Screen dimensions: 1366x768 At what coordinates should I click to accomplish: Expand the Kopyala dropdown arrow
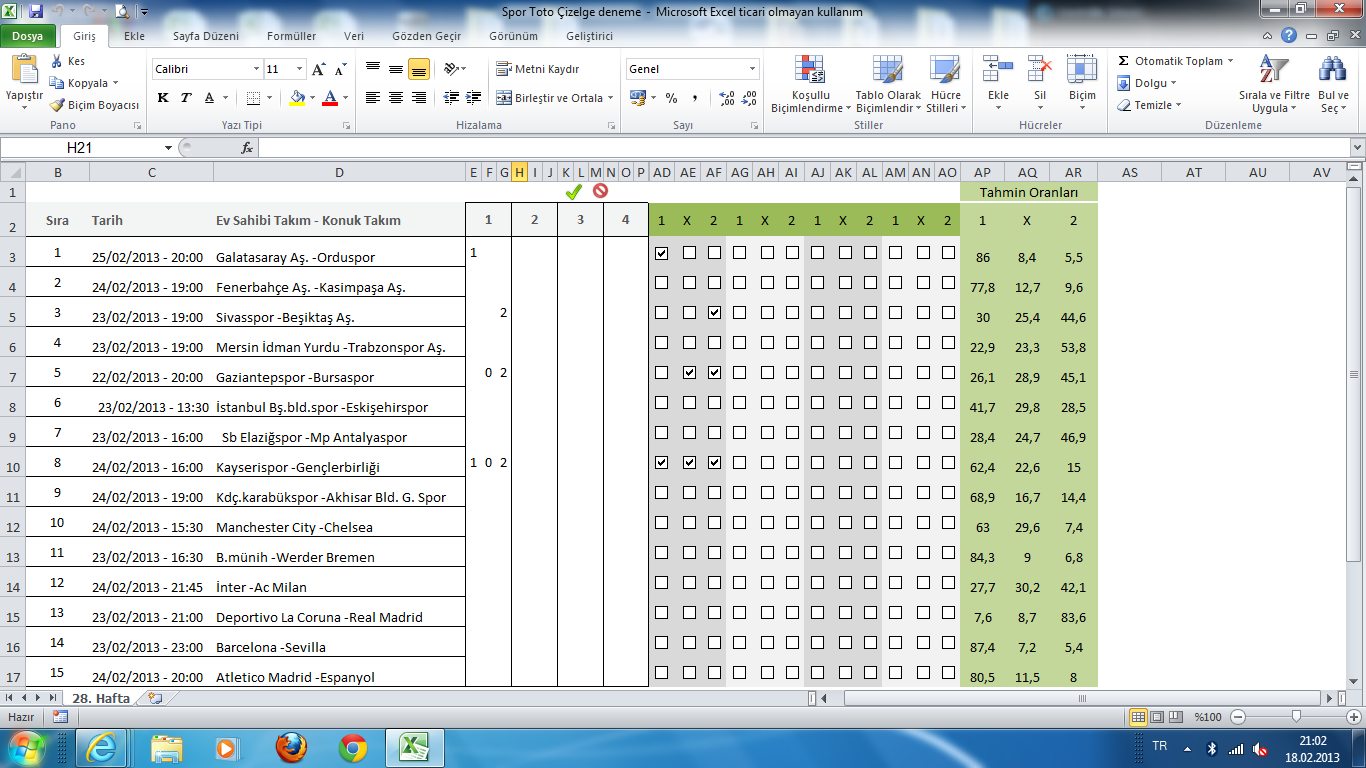(x=115, y=83)
